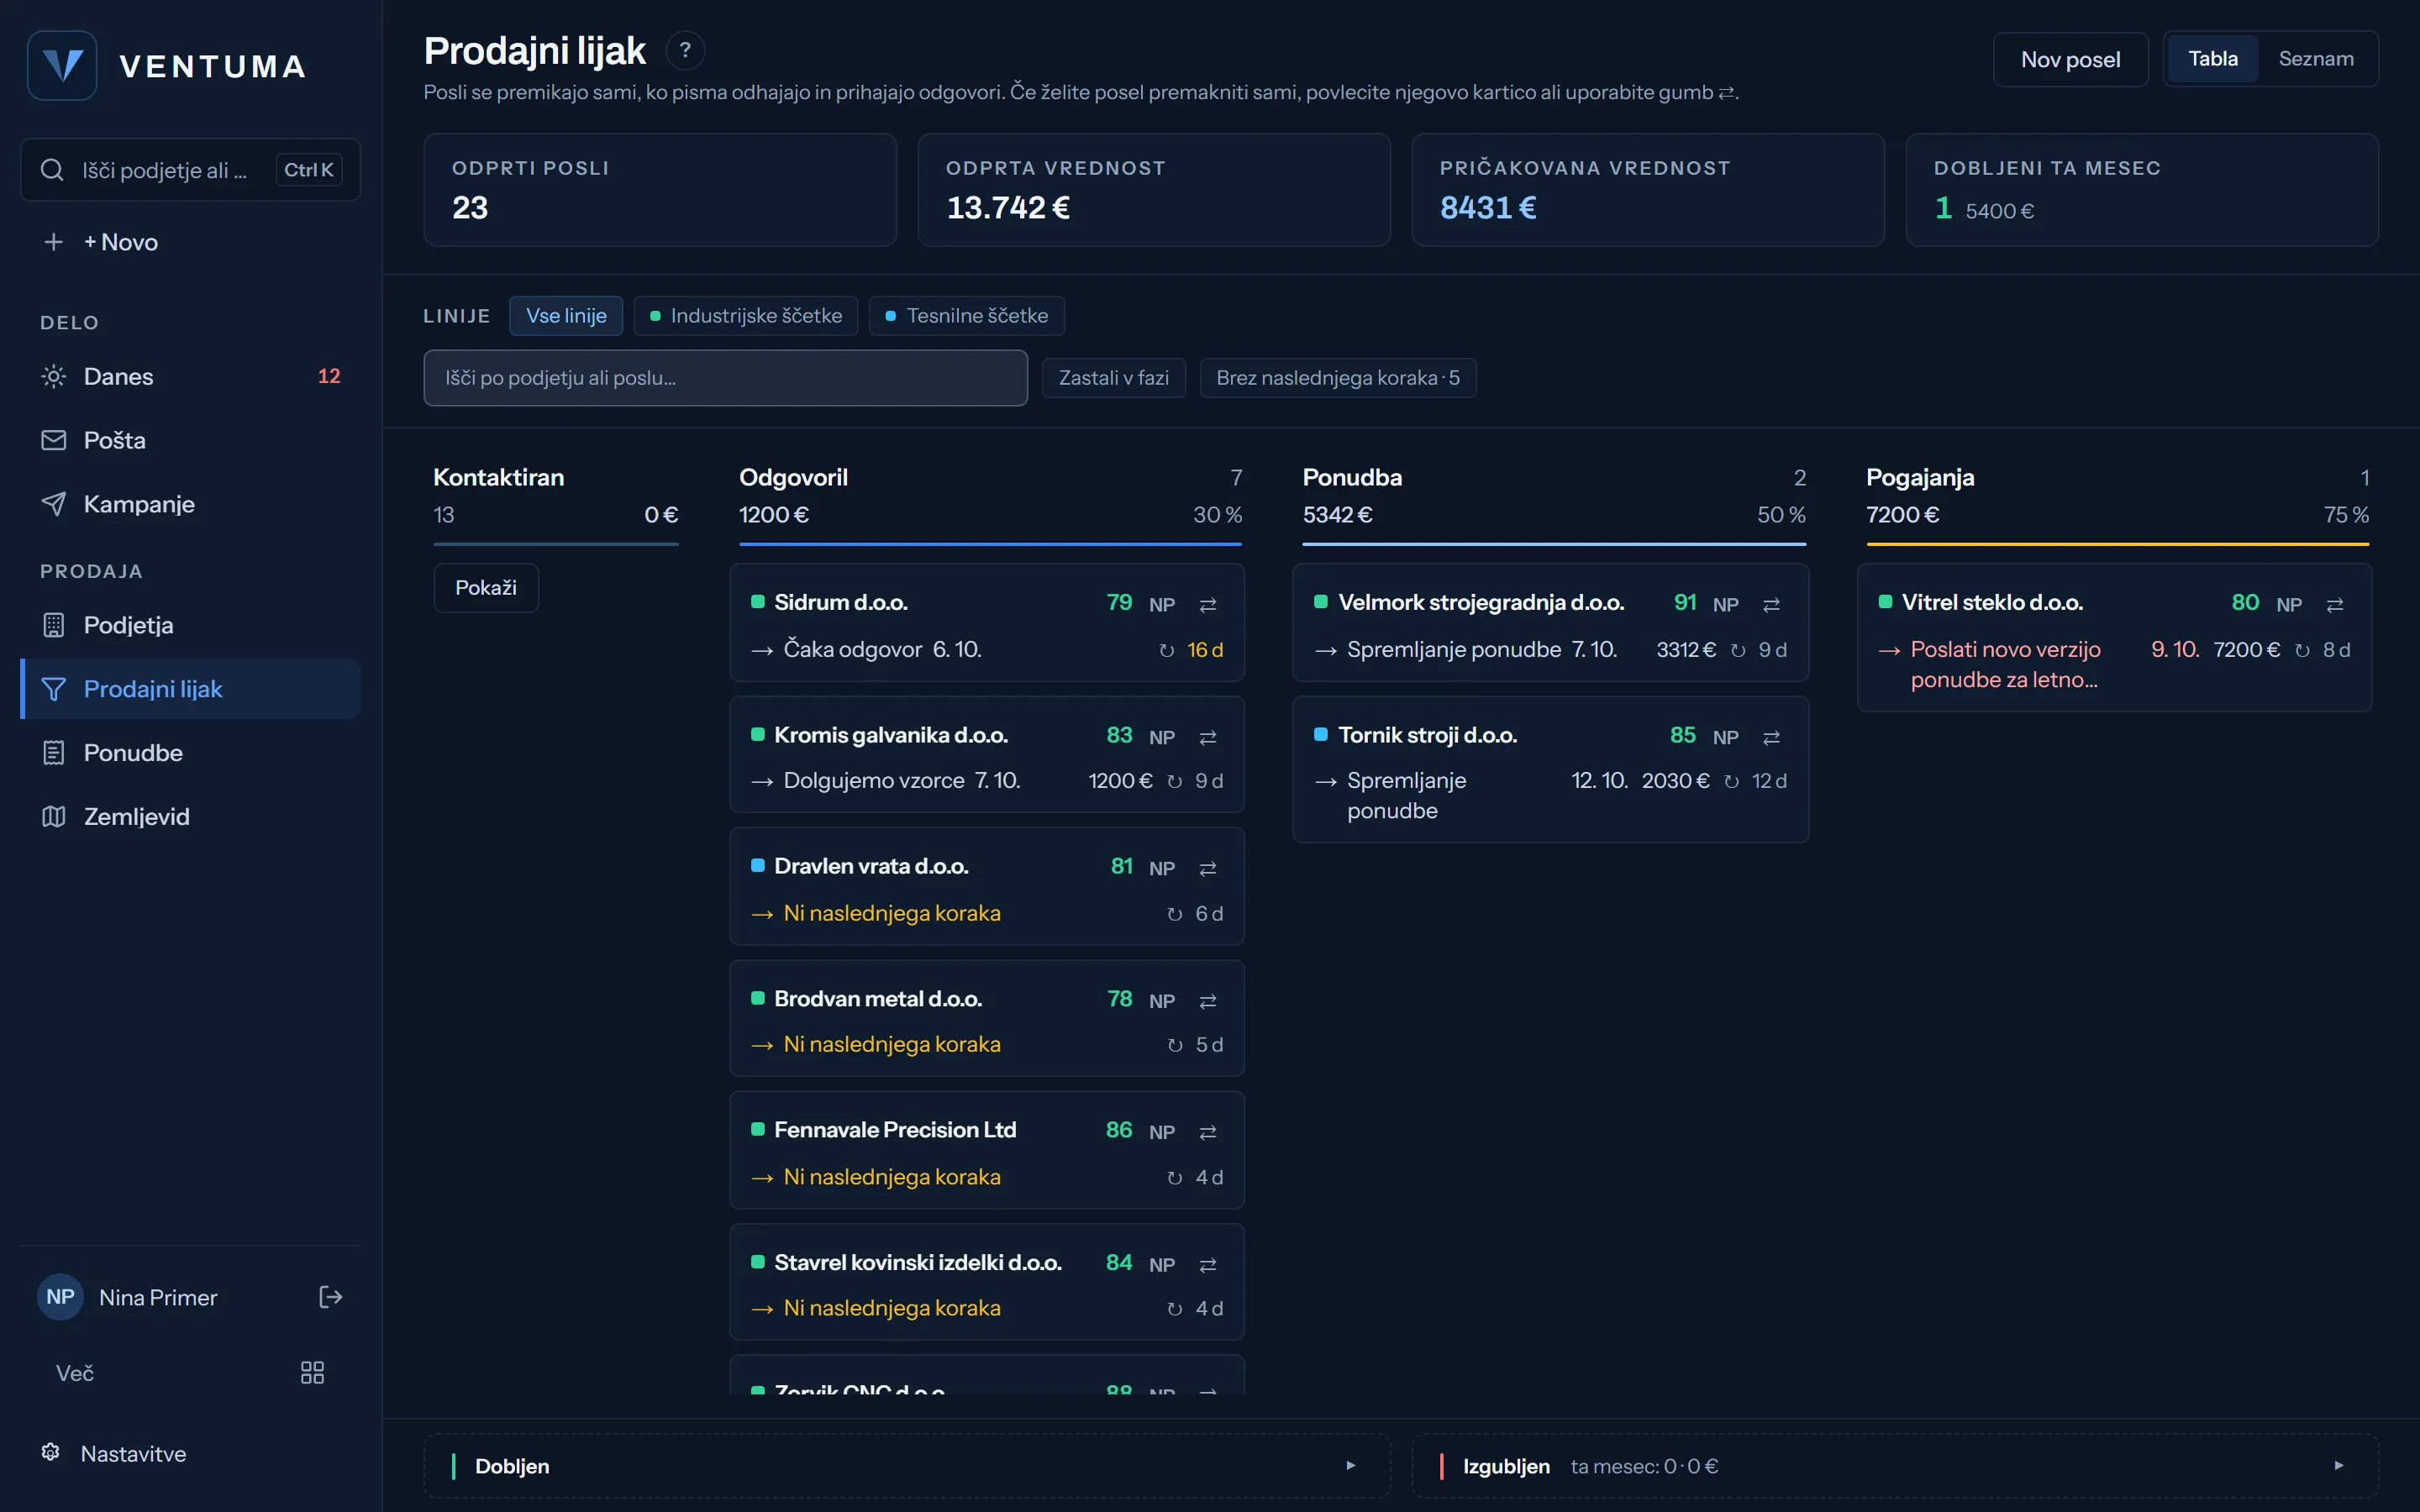
Task: Click the move arrows icon on Stavrel kovinski izdelki card
Action: tap(1208, 1265)
